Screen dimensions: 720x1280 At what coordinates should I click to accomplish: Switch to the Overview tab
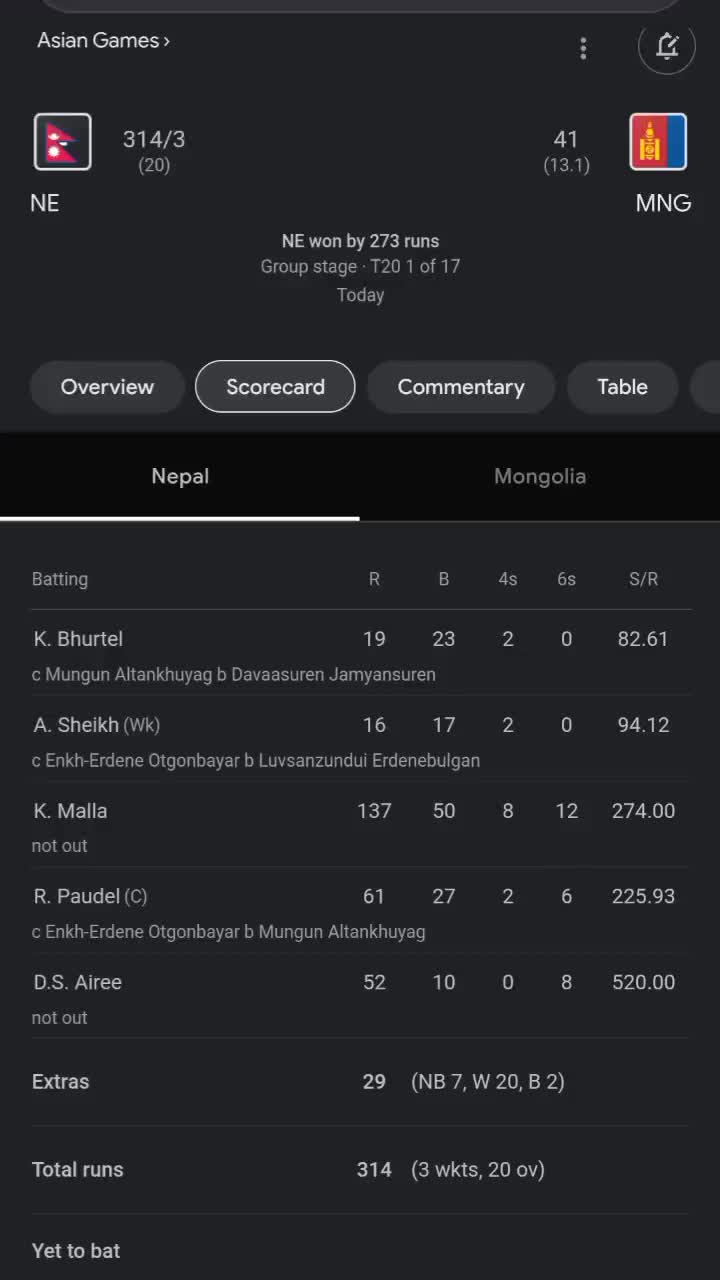point(107,387)
